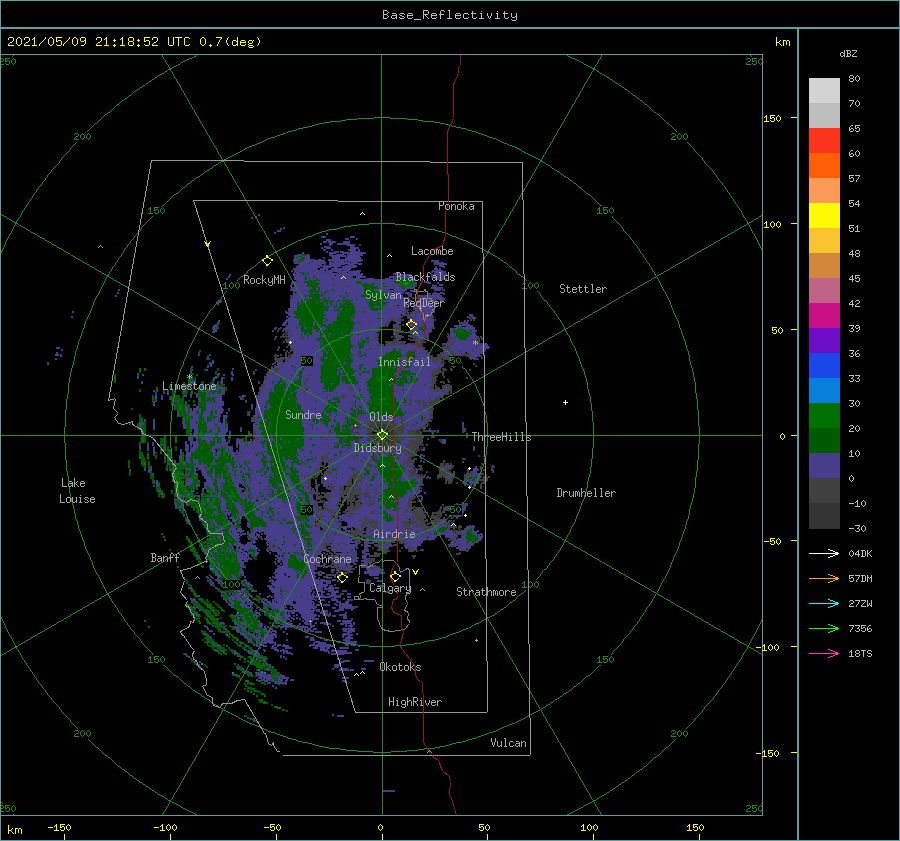This screenshot has height=841, width=900.
Task: Select the blue 36 dBZ swatch
Action: click(824, 366)
